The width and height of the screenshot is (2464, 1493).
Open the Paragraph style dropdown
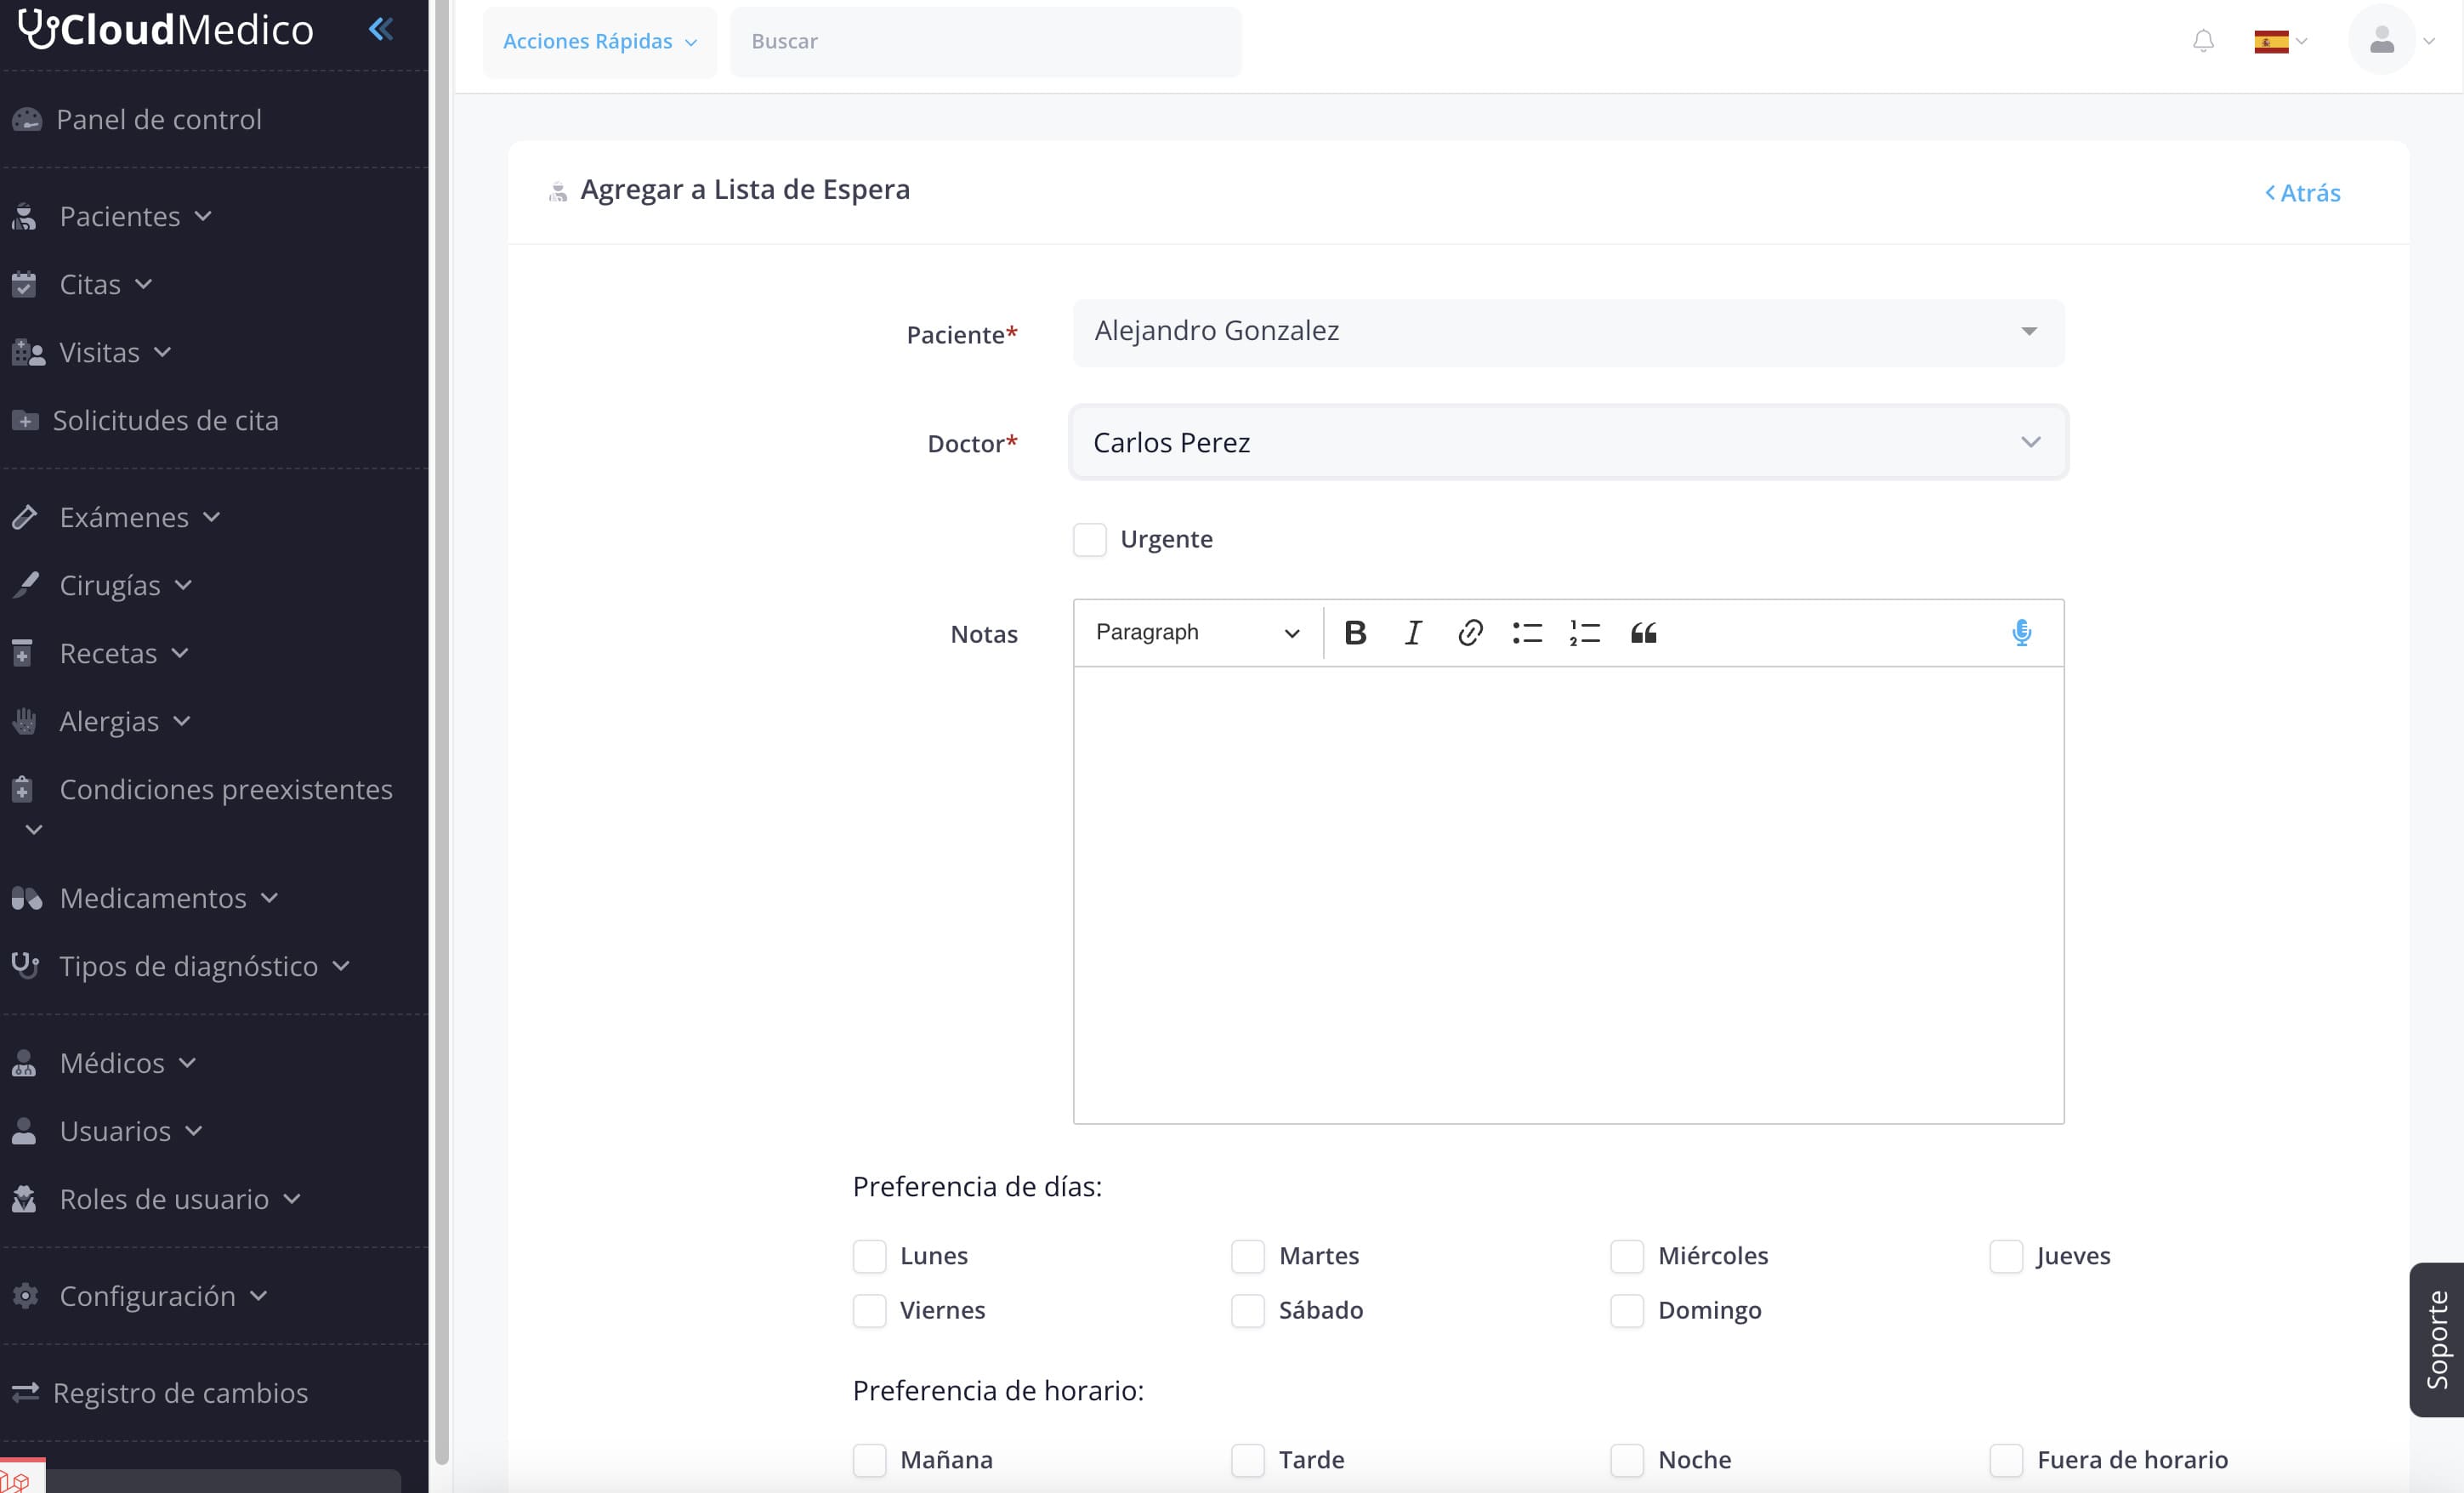point(1197,633)
